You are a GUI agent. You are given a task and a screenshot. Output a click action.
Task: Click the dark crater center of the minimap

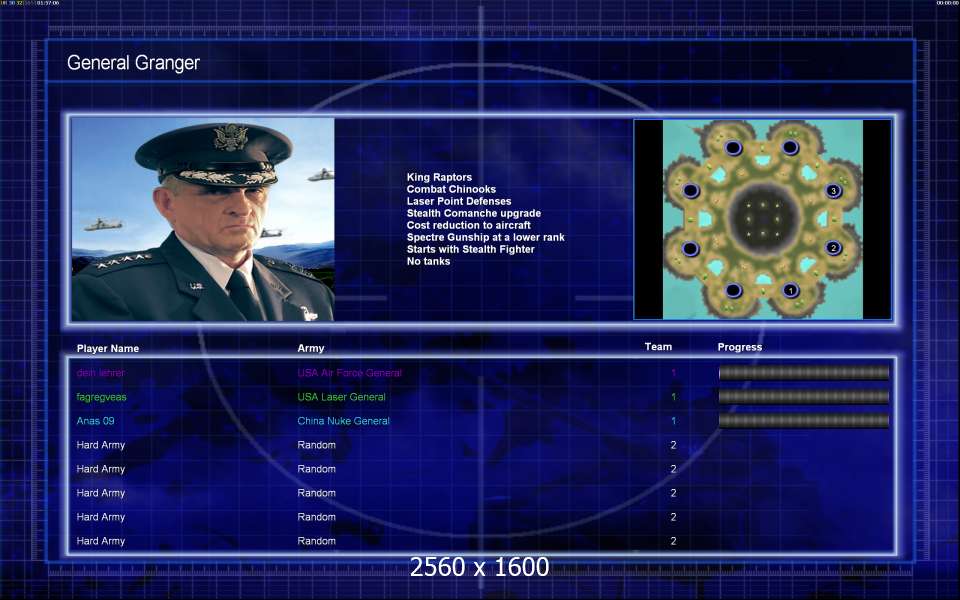click(x=763, y=217)
